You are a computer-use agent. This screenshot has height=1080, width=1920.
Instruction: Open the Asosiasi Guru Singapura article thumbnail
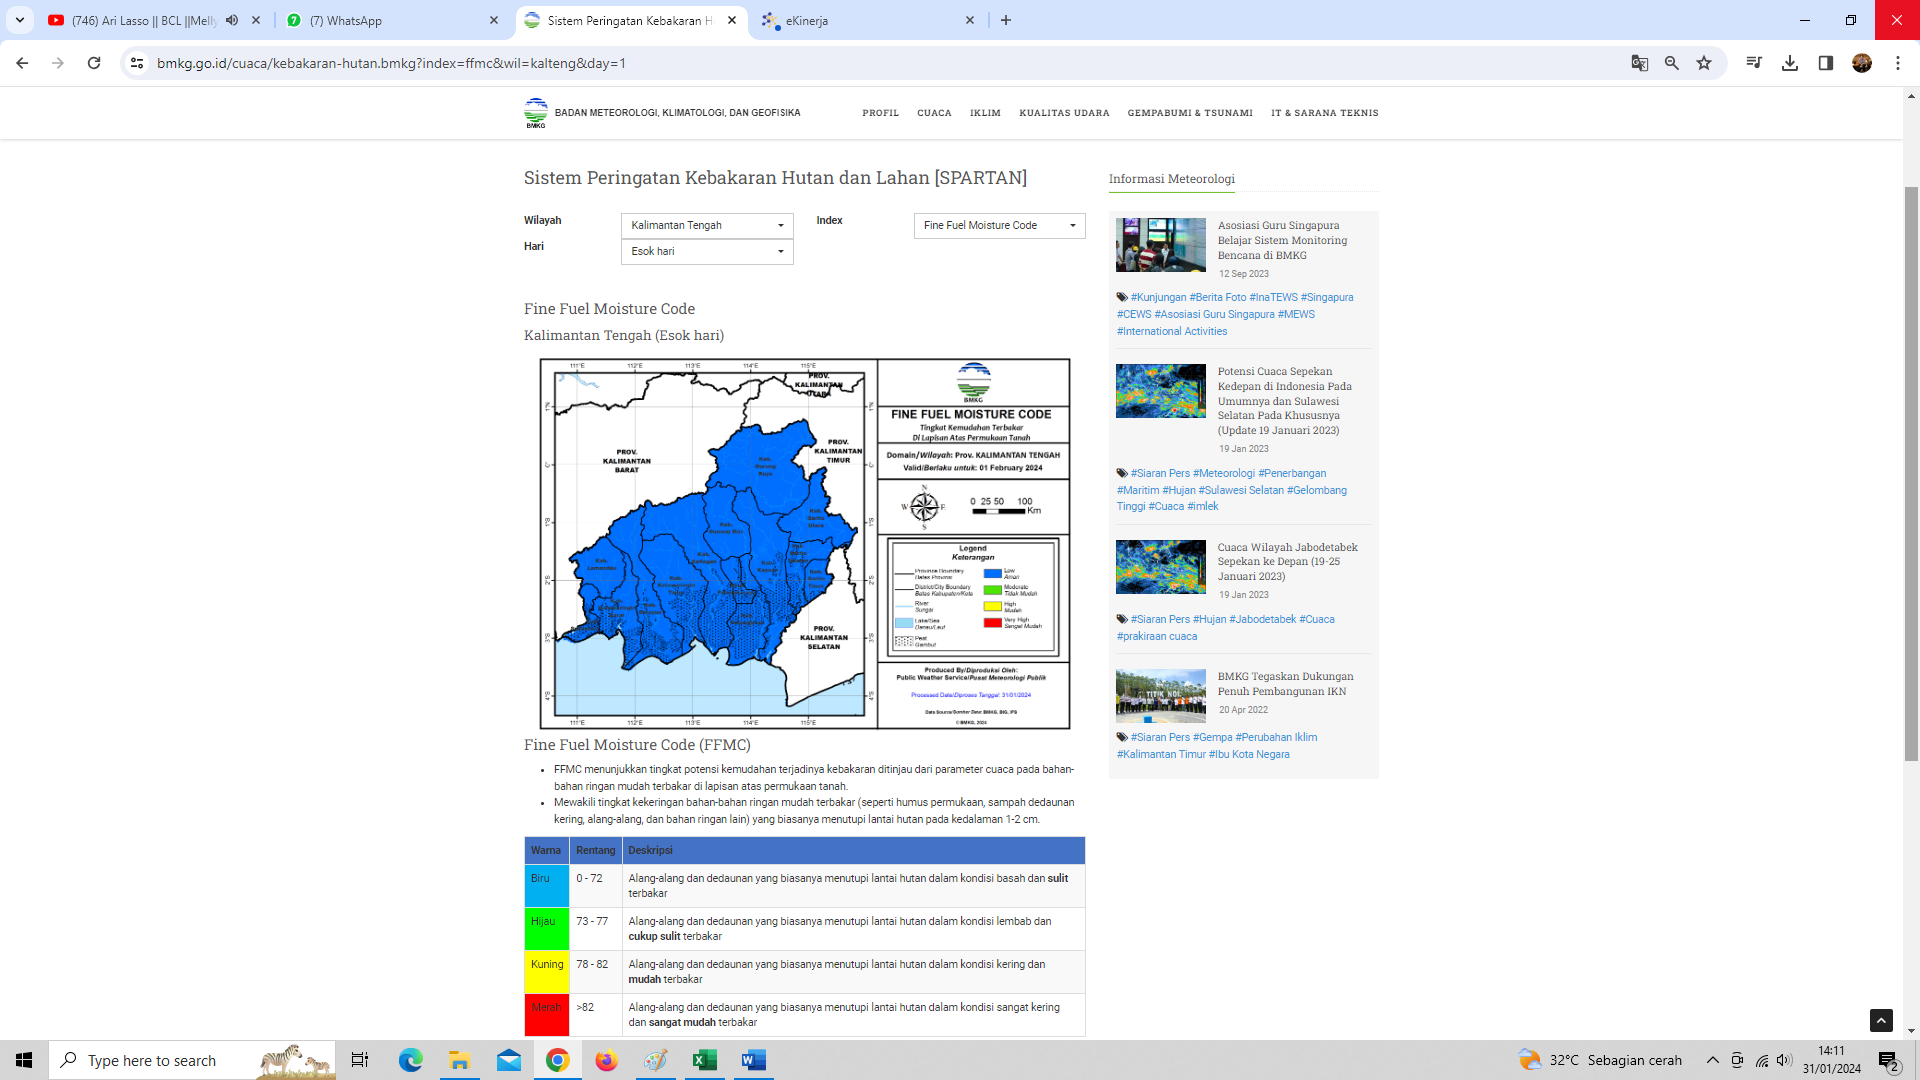(x=1160, y=245)
